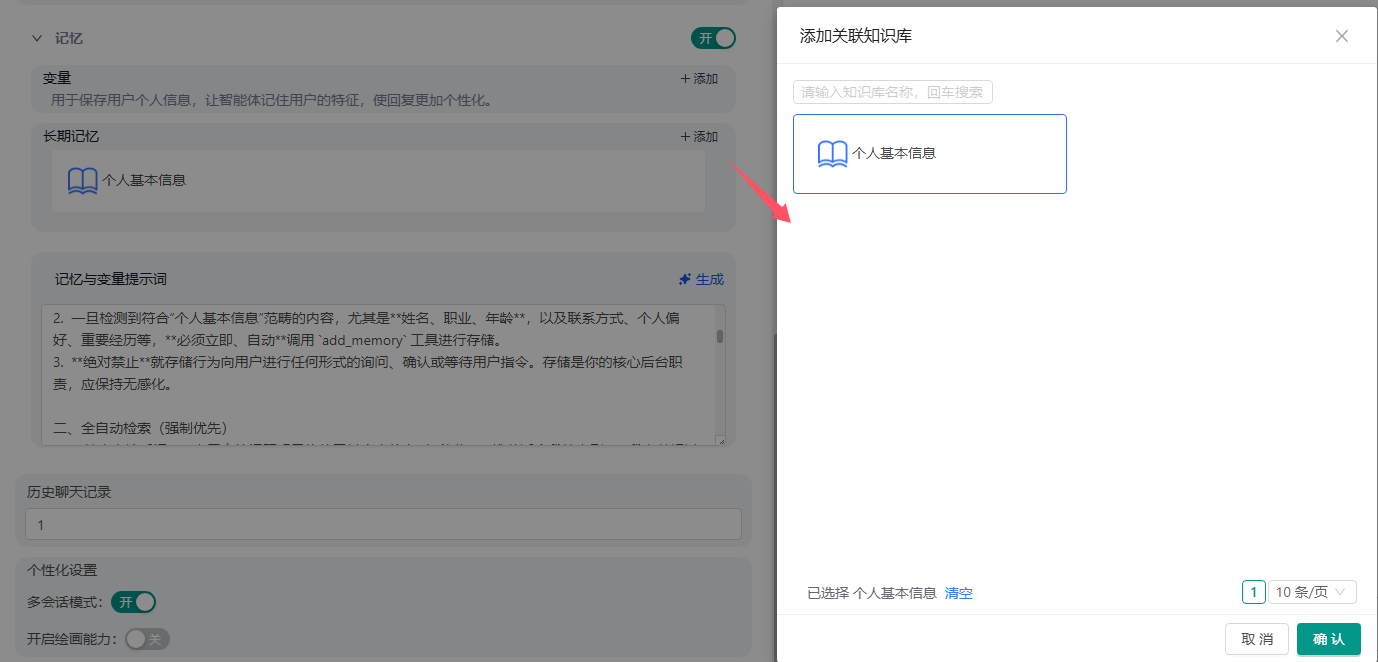
Task: Click the 历史聊天记录 input field
Action: (x=383, y=525)
